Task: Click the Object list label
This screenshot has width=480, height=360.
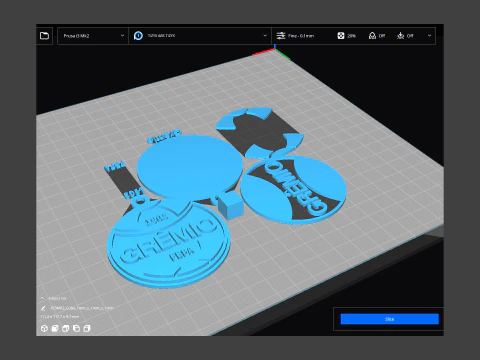Action: pos(57,298)
